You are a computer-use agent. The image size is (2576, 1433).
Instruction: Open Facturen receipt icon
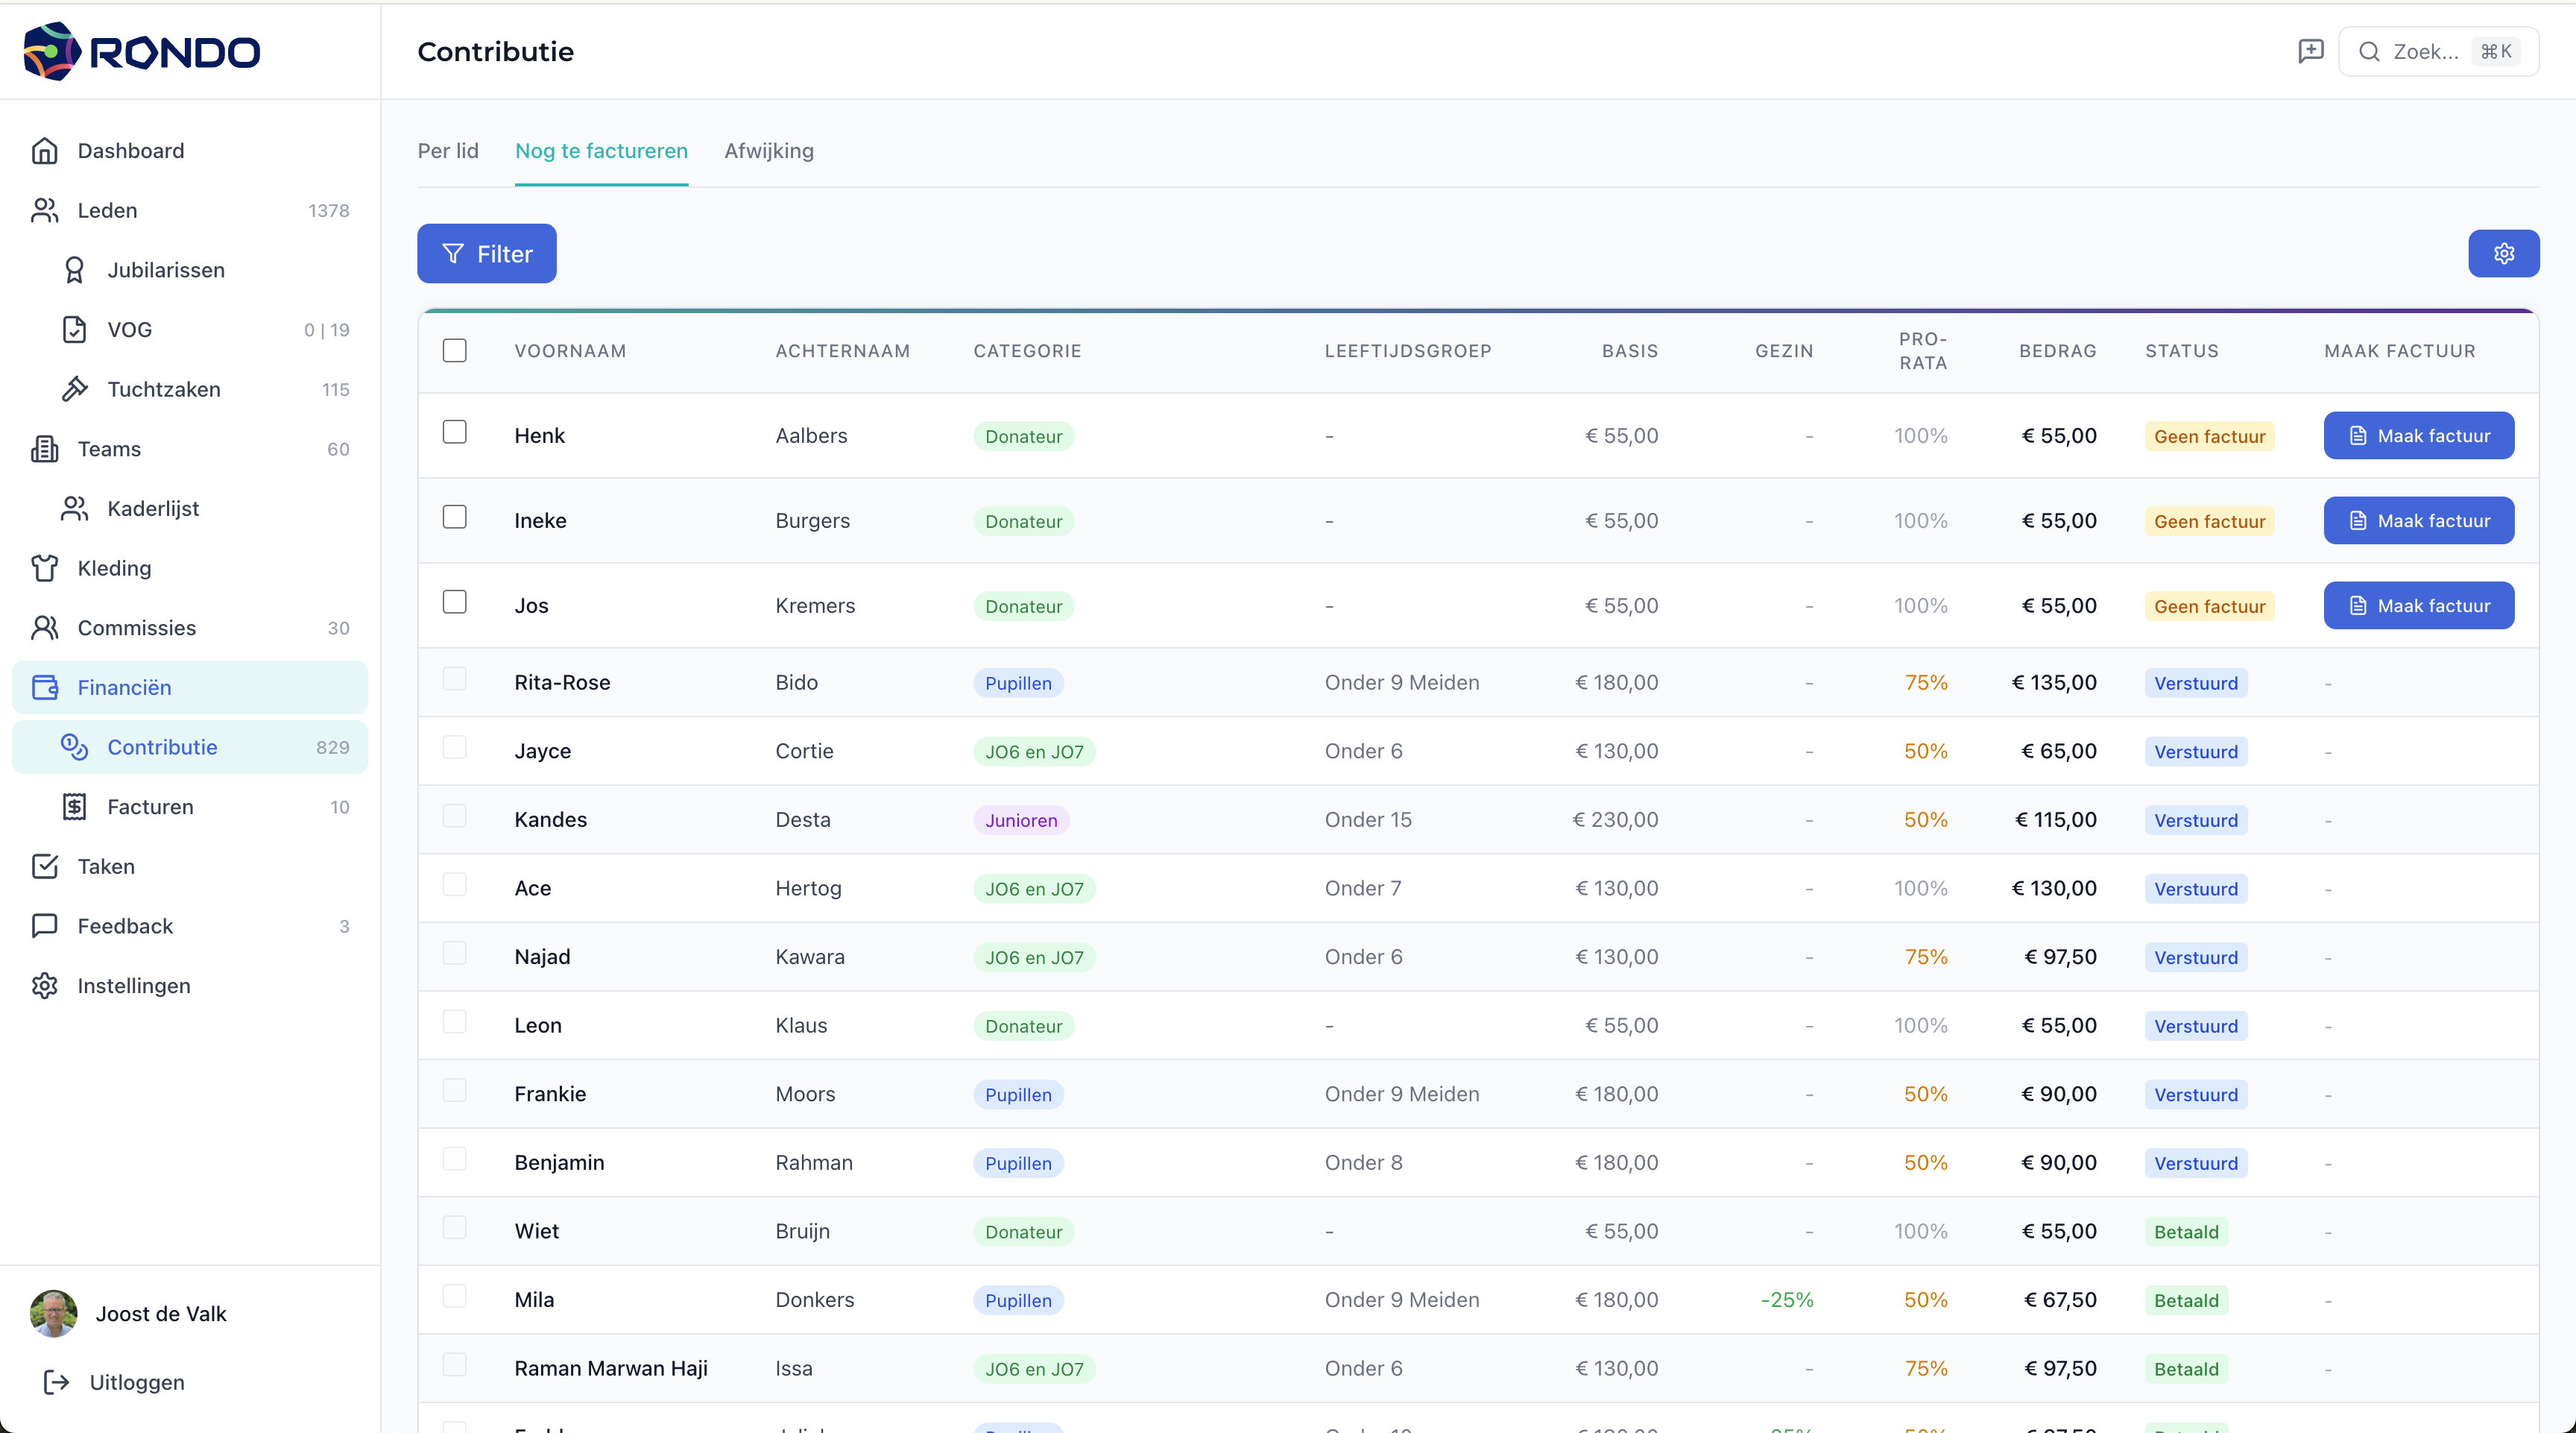[75, 807]
